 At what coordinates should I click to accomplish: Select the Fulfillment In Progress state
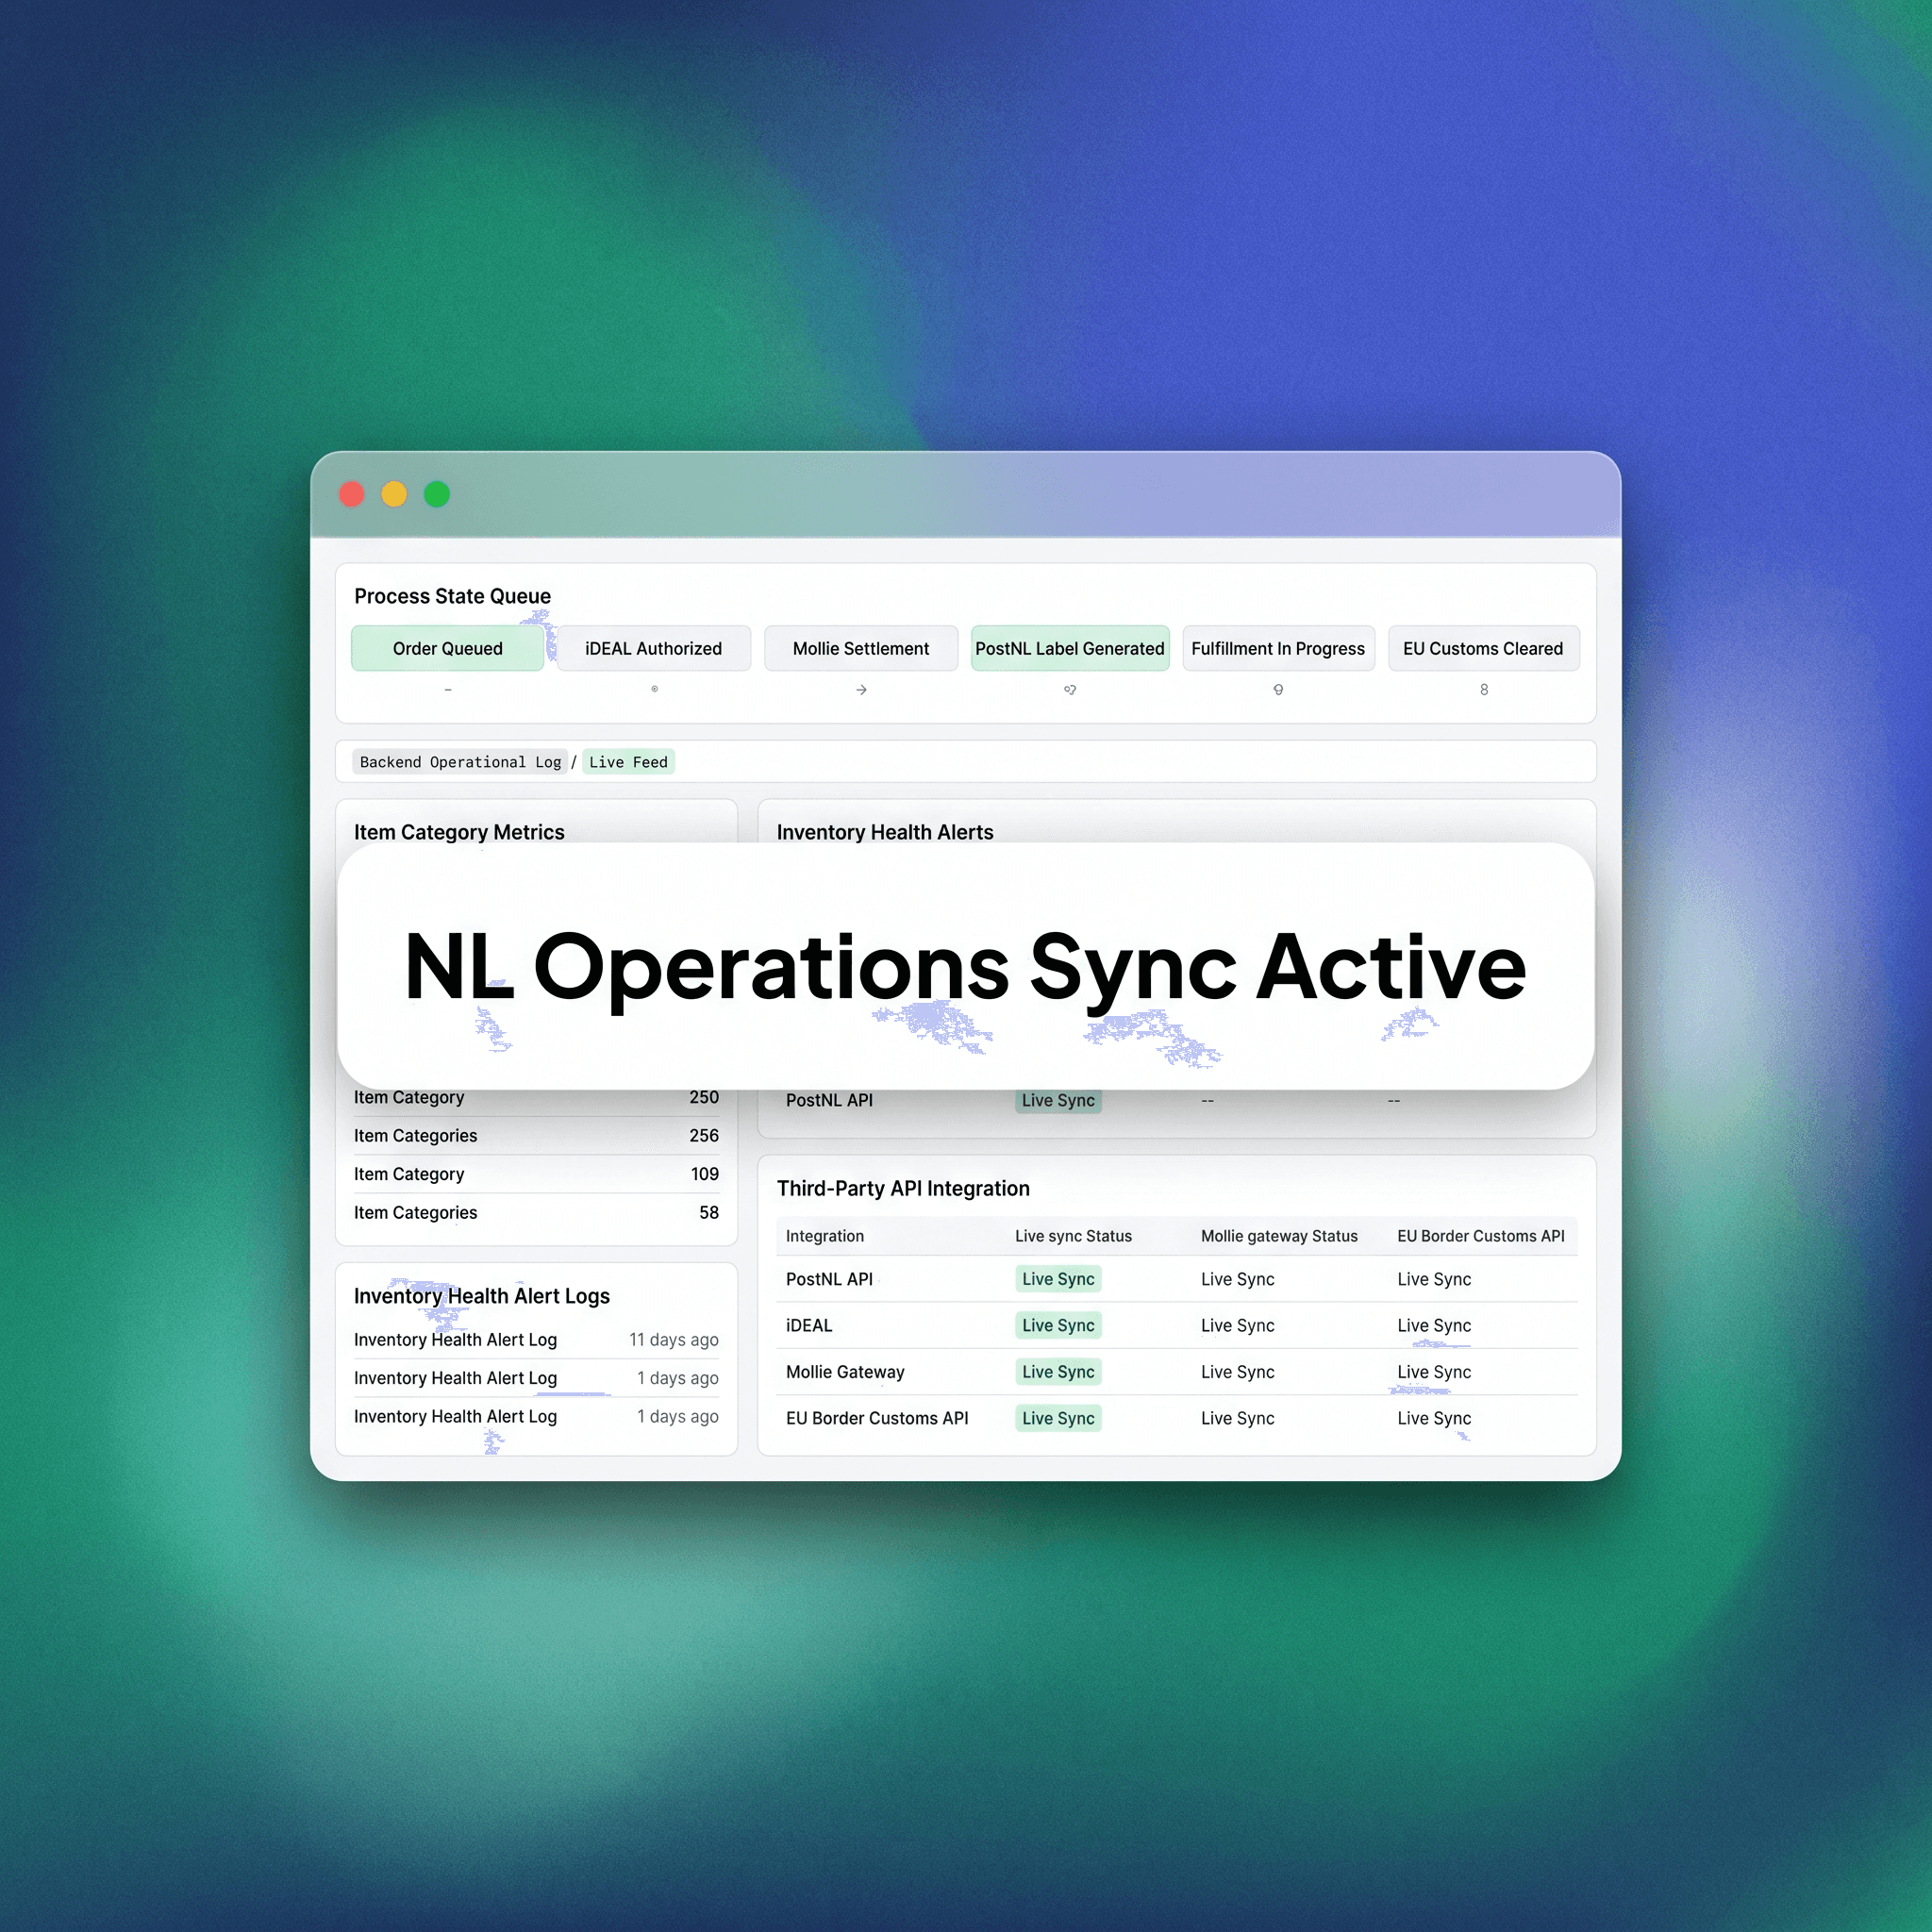coord(1277,648)
